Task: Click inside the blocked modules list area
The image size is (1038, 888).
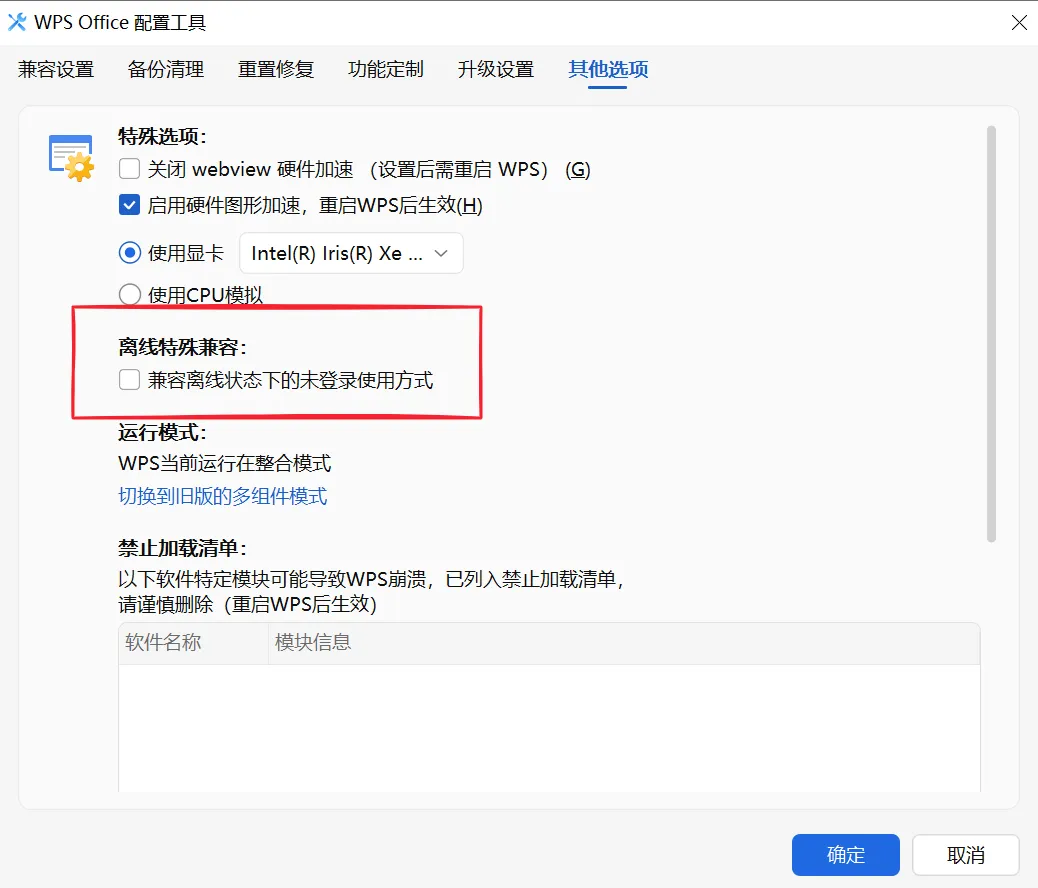Action: 549,727
